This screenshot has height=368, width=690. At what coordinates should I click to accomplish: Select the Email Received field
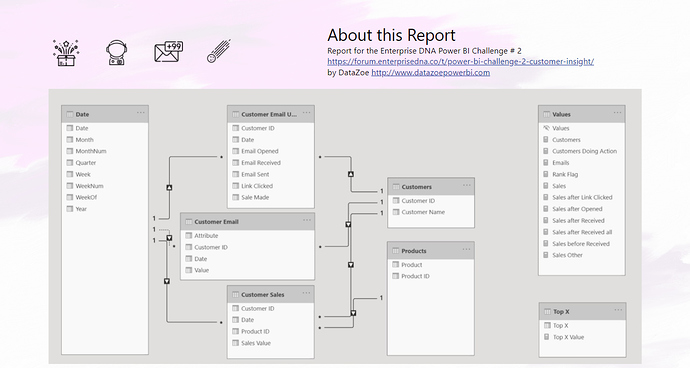[x=261, y=162]
